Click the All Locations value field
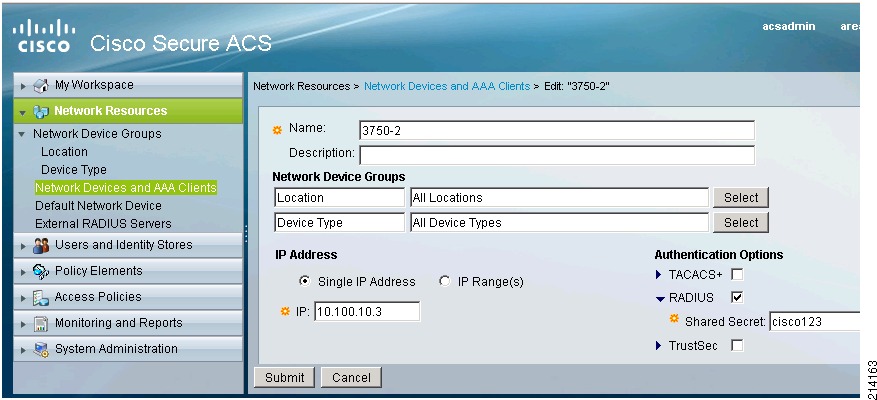The width and height of the screenshot is (877, 400). [x=559, y=197]
